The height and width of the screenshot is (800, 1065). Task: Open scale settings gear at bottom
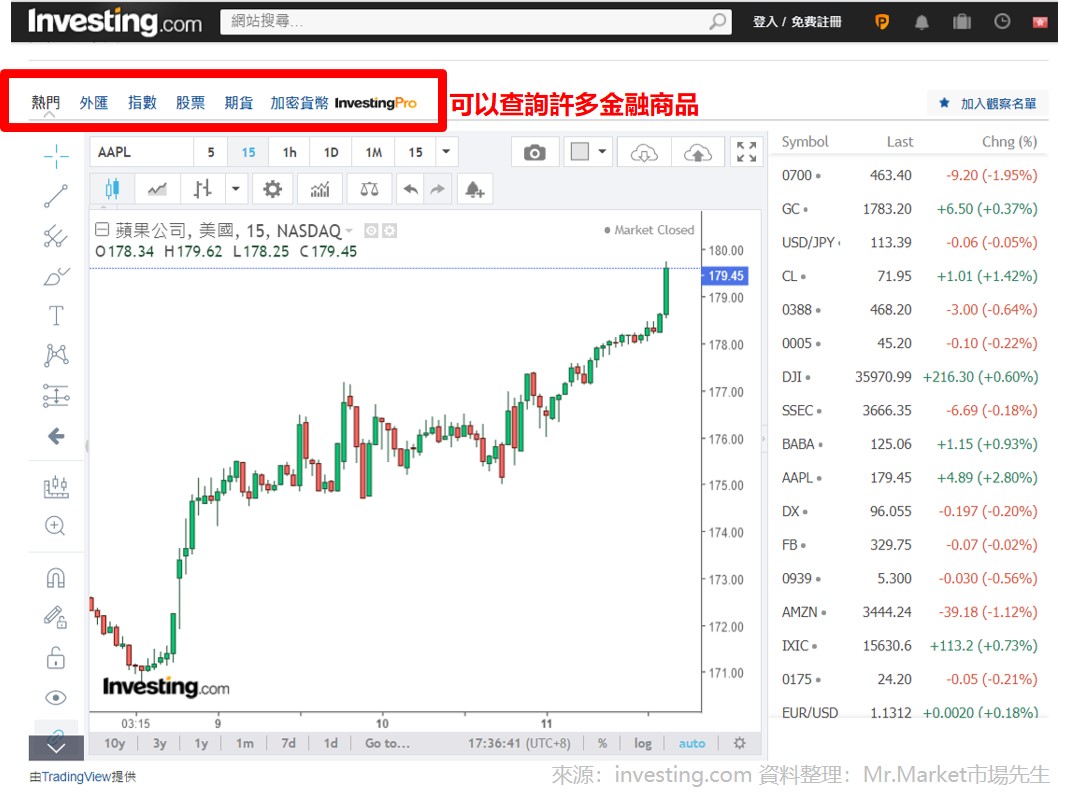740,744
